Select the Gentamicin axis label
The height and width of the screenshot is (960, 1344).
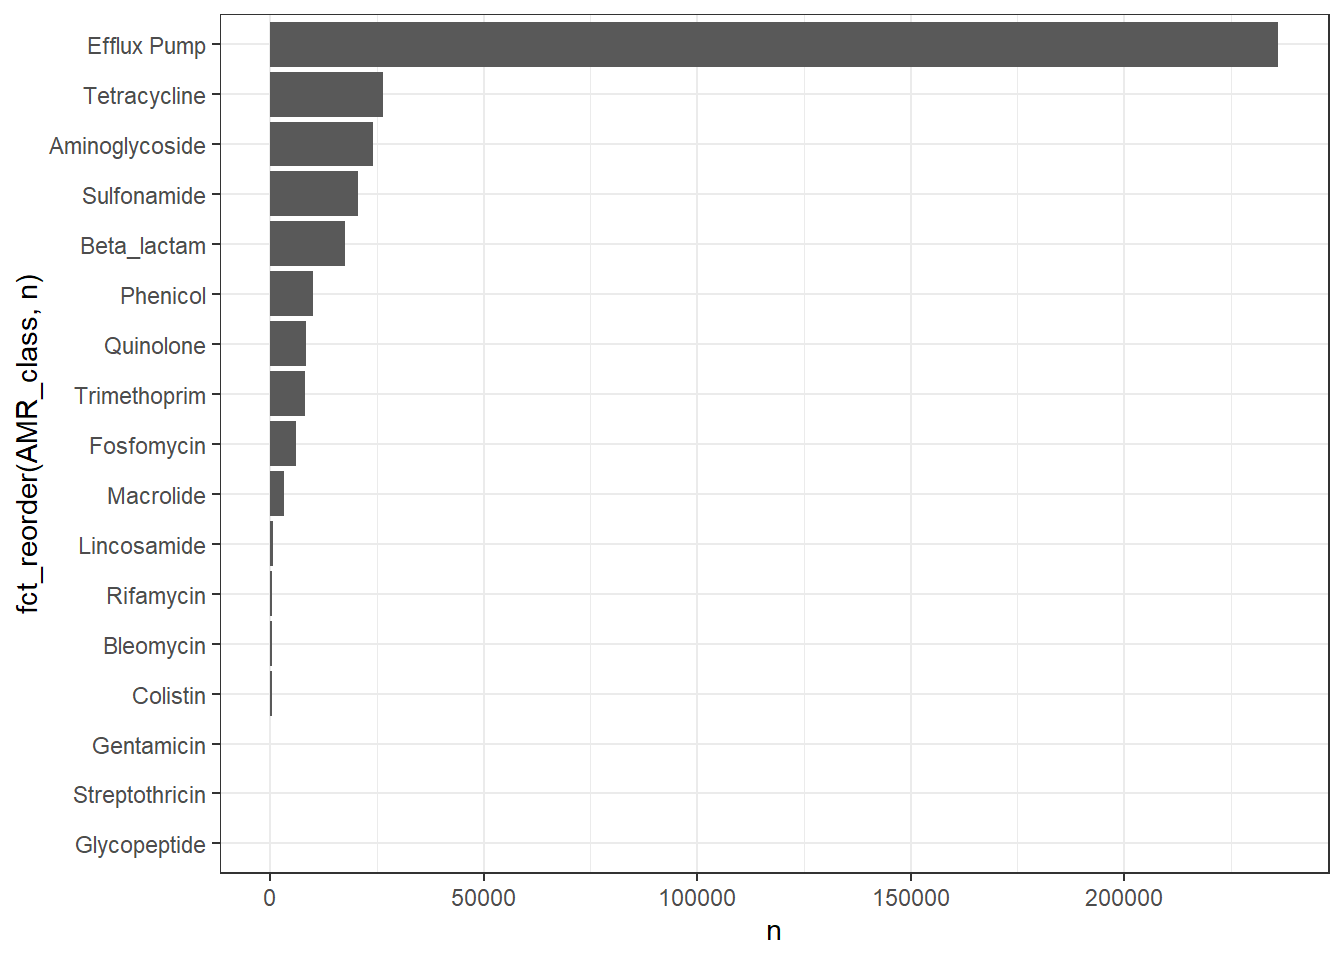149,746
